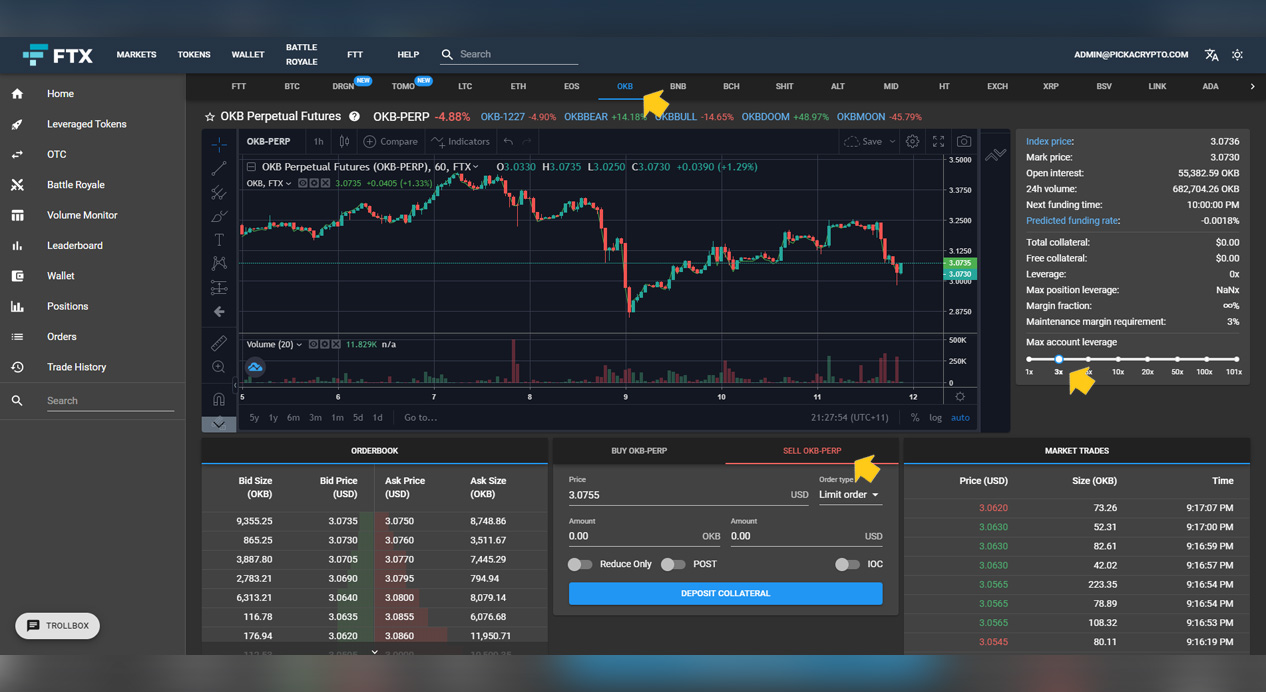1266x692 pixels.
Task: Open the MARKETS menu
Action: point(136,55)
